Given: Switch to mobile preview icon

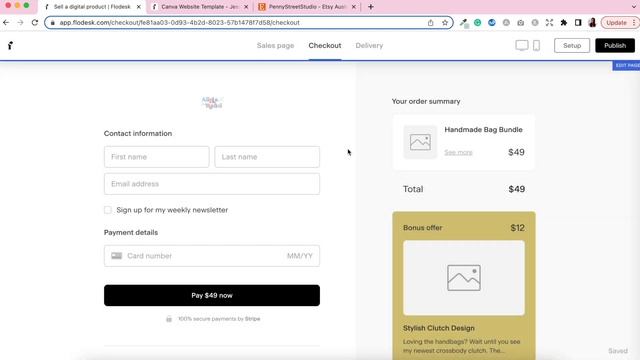Looking at the screenshot, I should click(x=536, y=45).
